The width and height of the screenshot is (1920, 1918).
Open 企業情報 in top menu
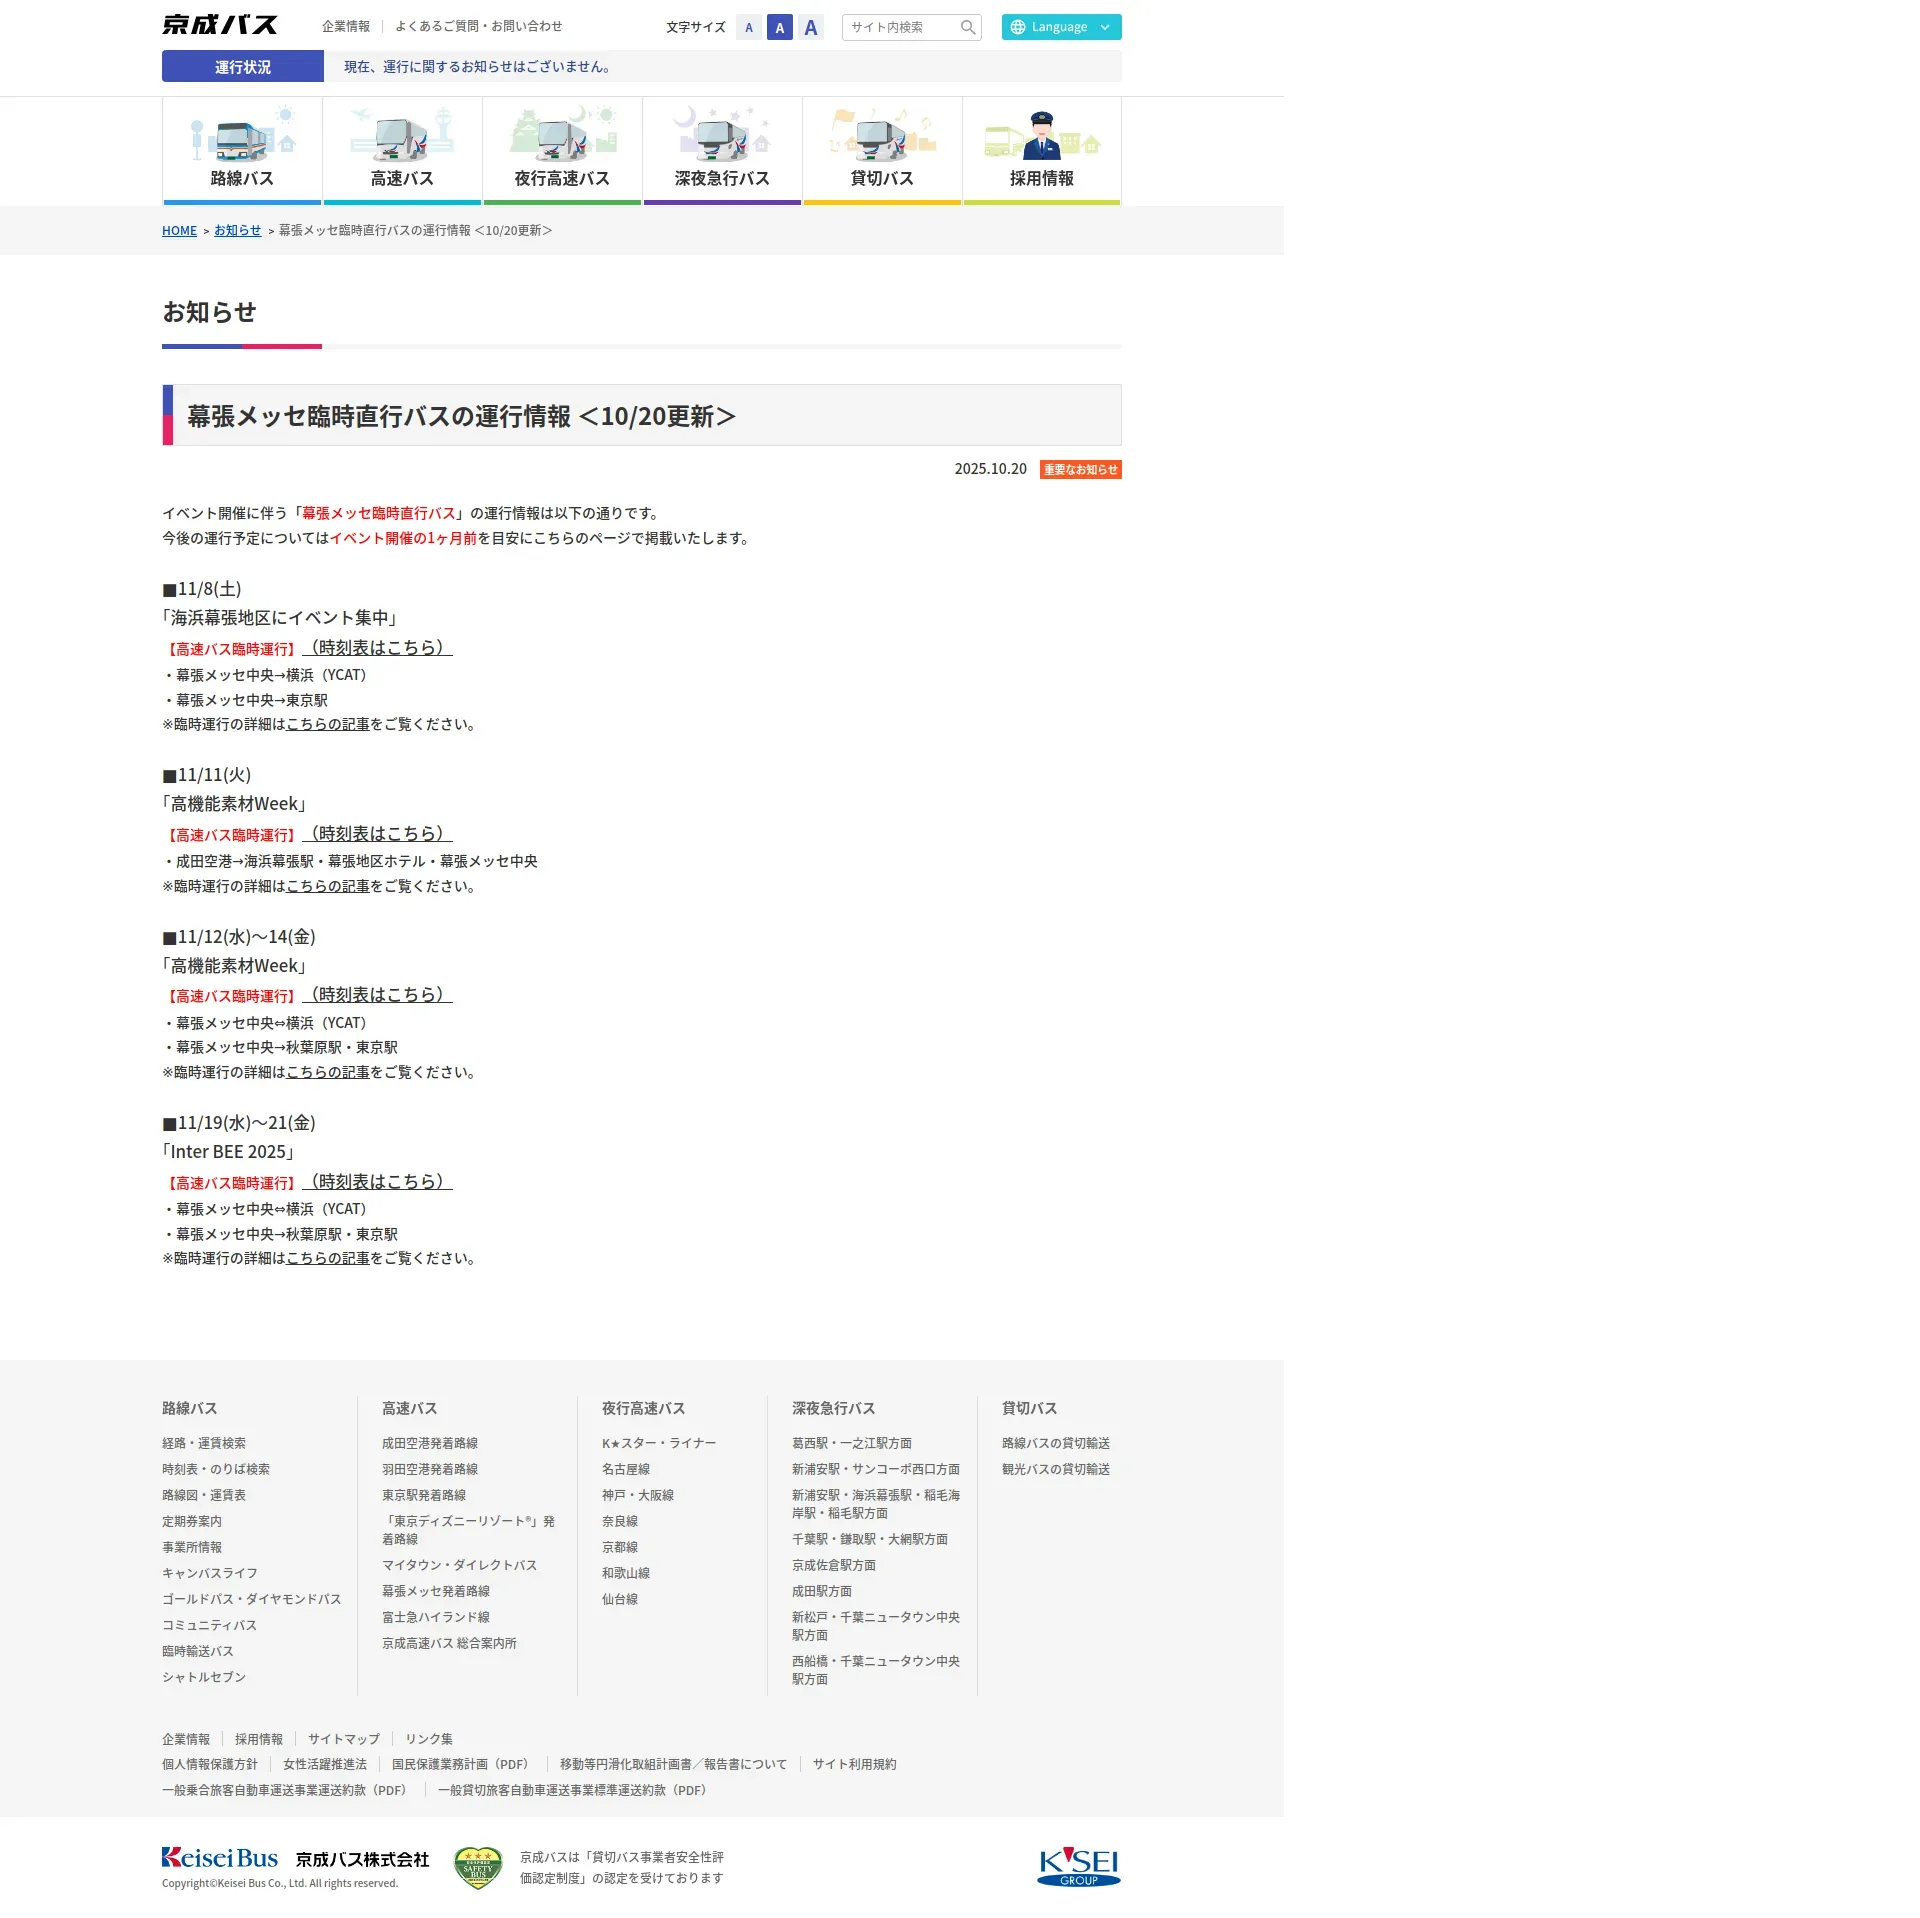346,27
